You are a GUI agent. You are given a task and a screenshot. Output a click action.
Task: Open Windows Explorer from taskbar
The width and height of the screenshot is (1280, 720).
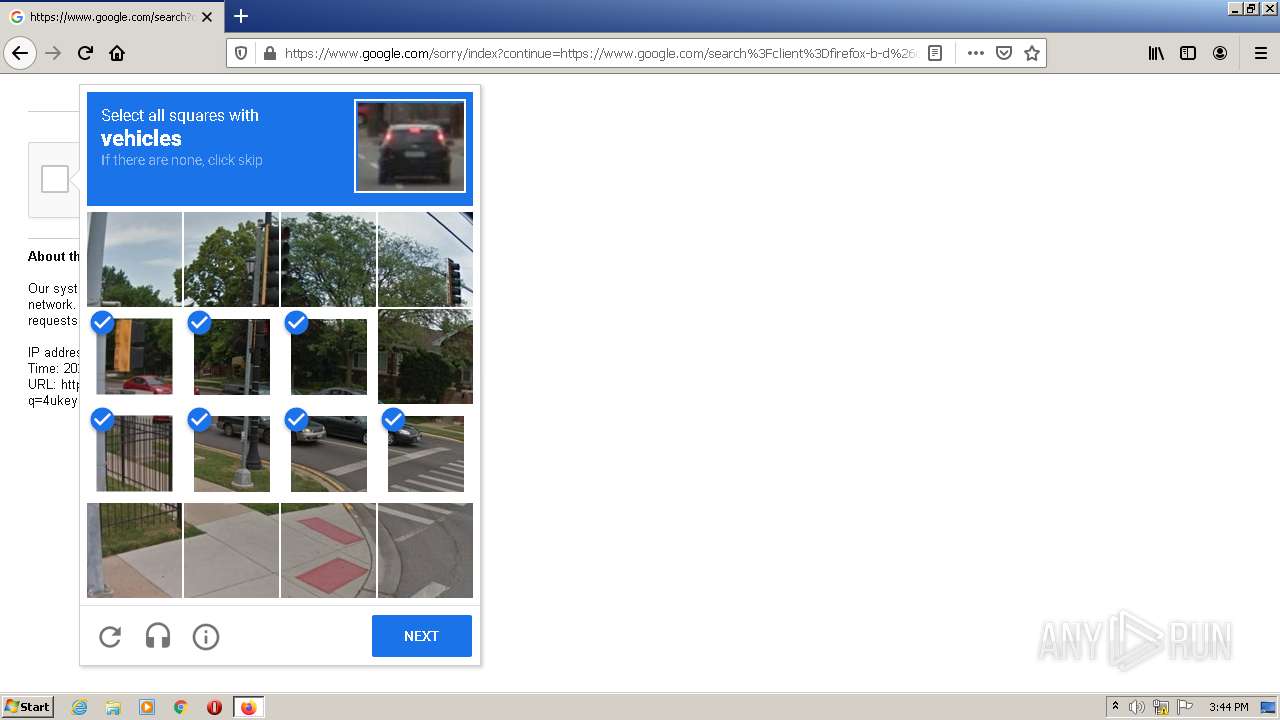click(113, 707)
